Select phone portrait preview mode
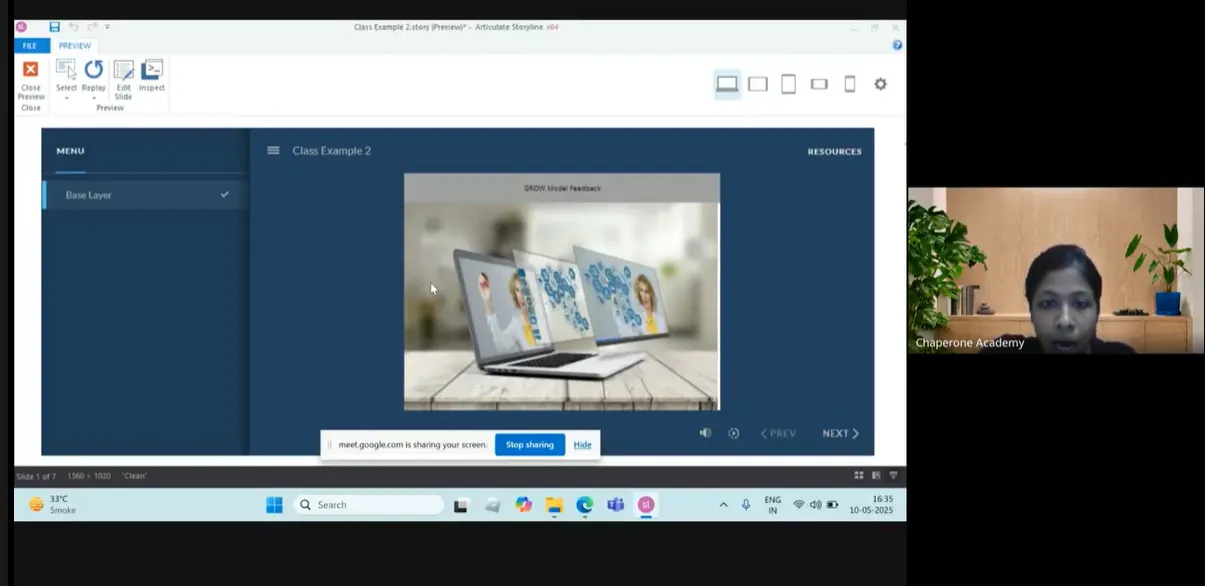The image size is (1205, 586). [x=850, y=84]
